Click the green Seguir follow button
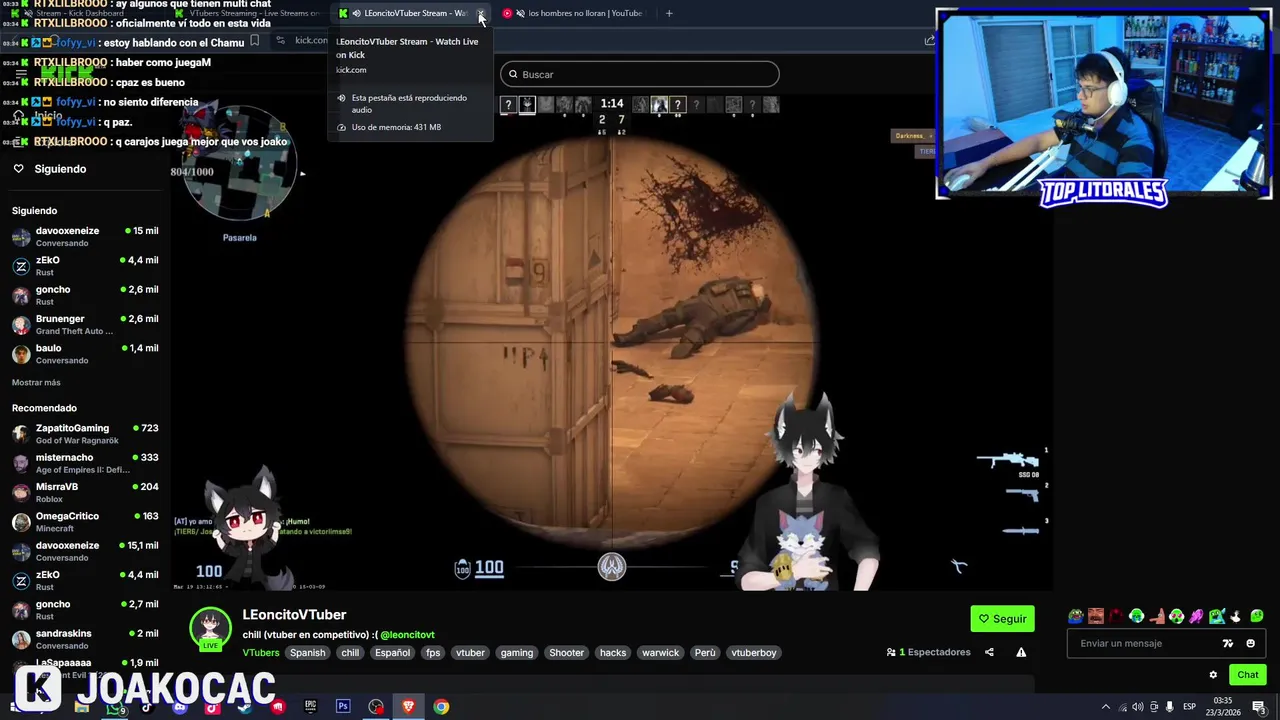The width and height of the screenshot is (1280, 720). click(x=1002, y=619)
